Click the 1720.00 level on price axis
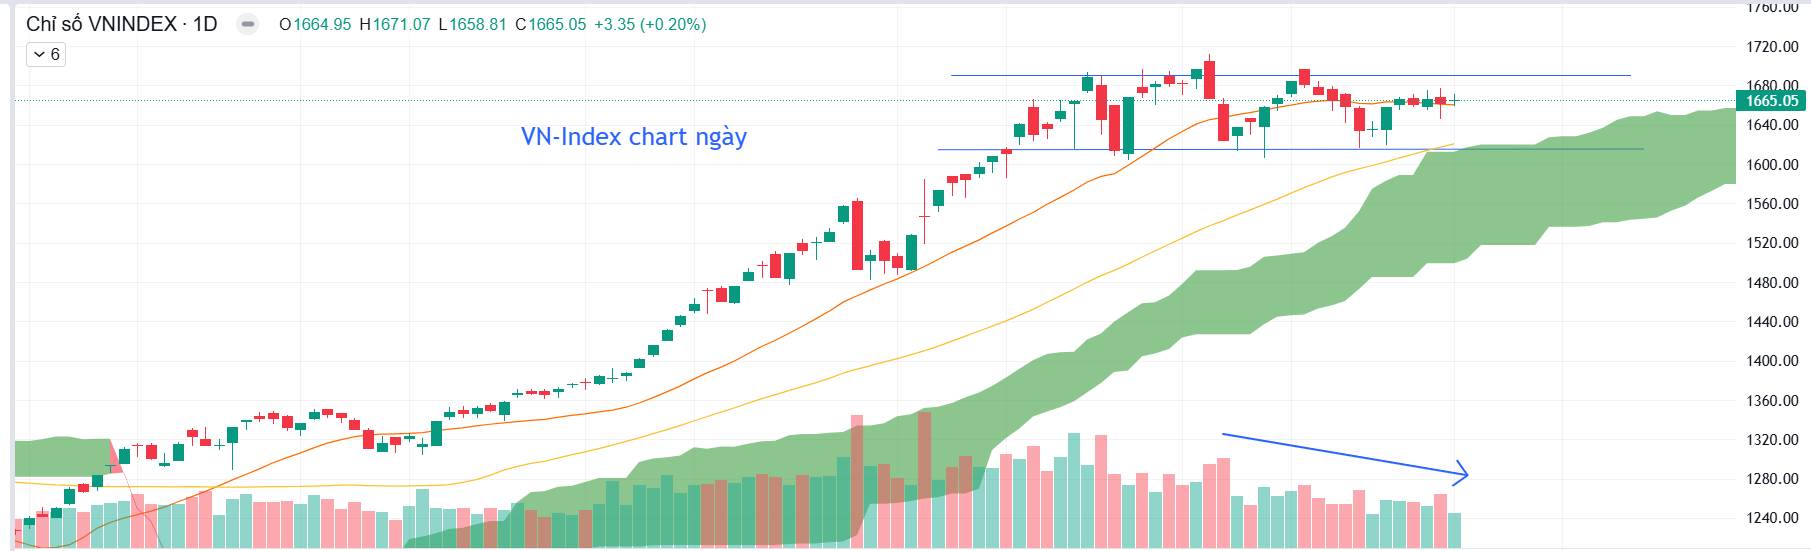Screen dimensions: 1811x551 click(x=1772, y=47)
